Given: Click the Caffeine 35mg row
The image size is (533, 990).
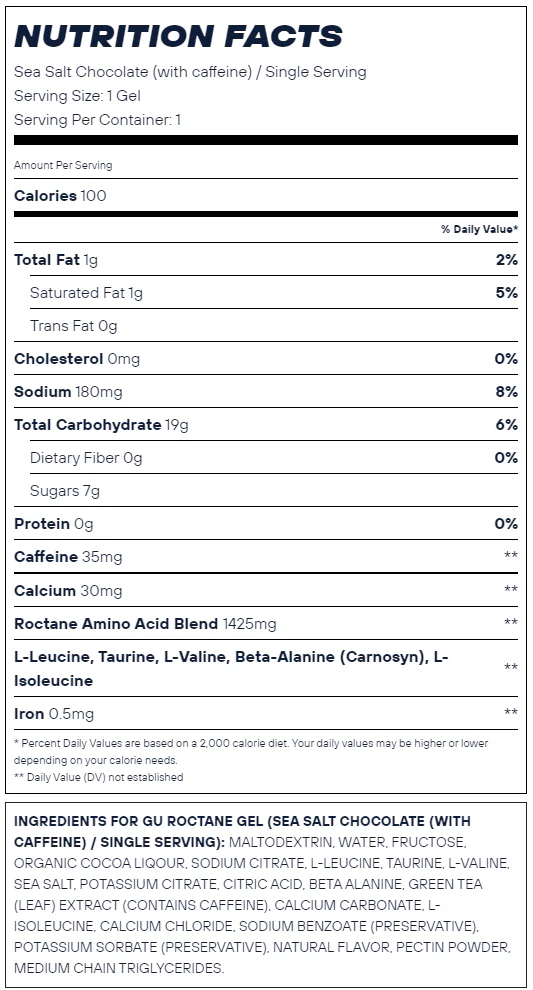Looking at the screenshot, I should (x=266, y=556).
